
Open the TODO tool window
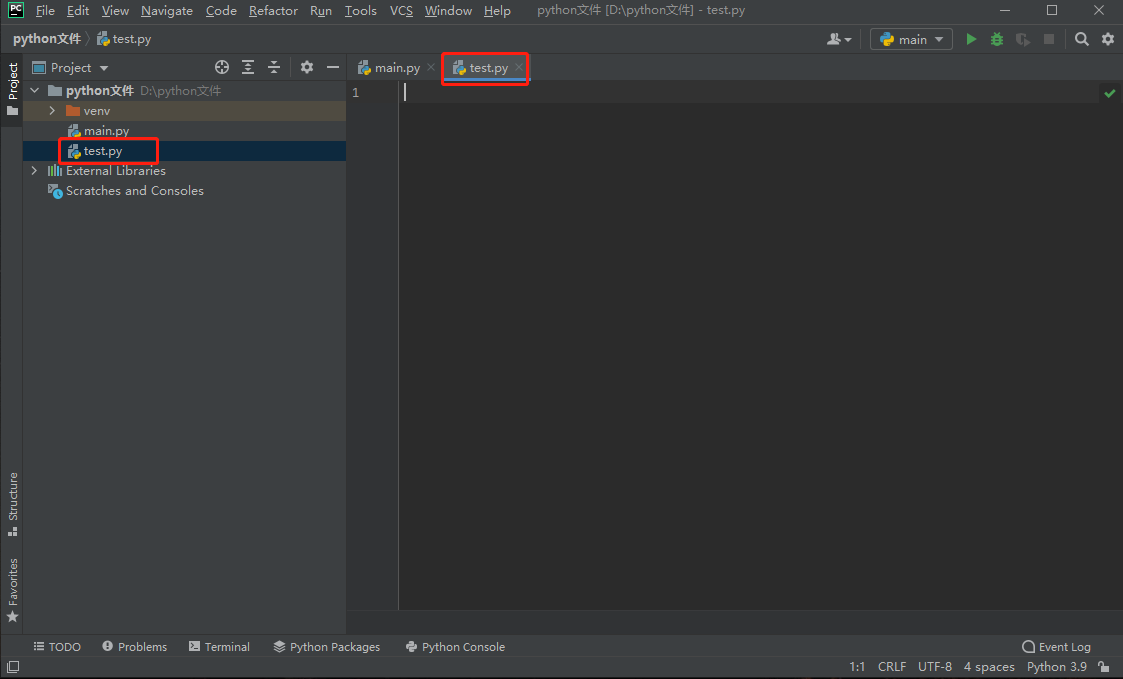click(x=57, y=647)
